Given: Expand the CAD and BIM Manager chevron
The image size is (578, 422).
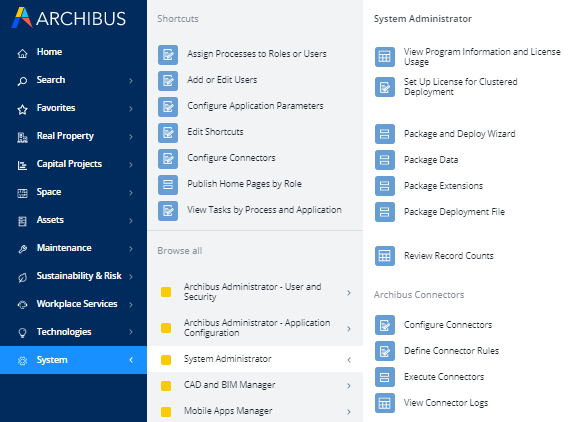Looking at the screenshot, I should click(x=349, y=386).
